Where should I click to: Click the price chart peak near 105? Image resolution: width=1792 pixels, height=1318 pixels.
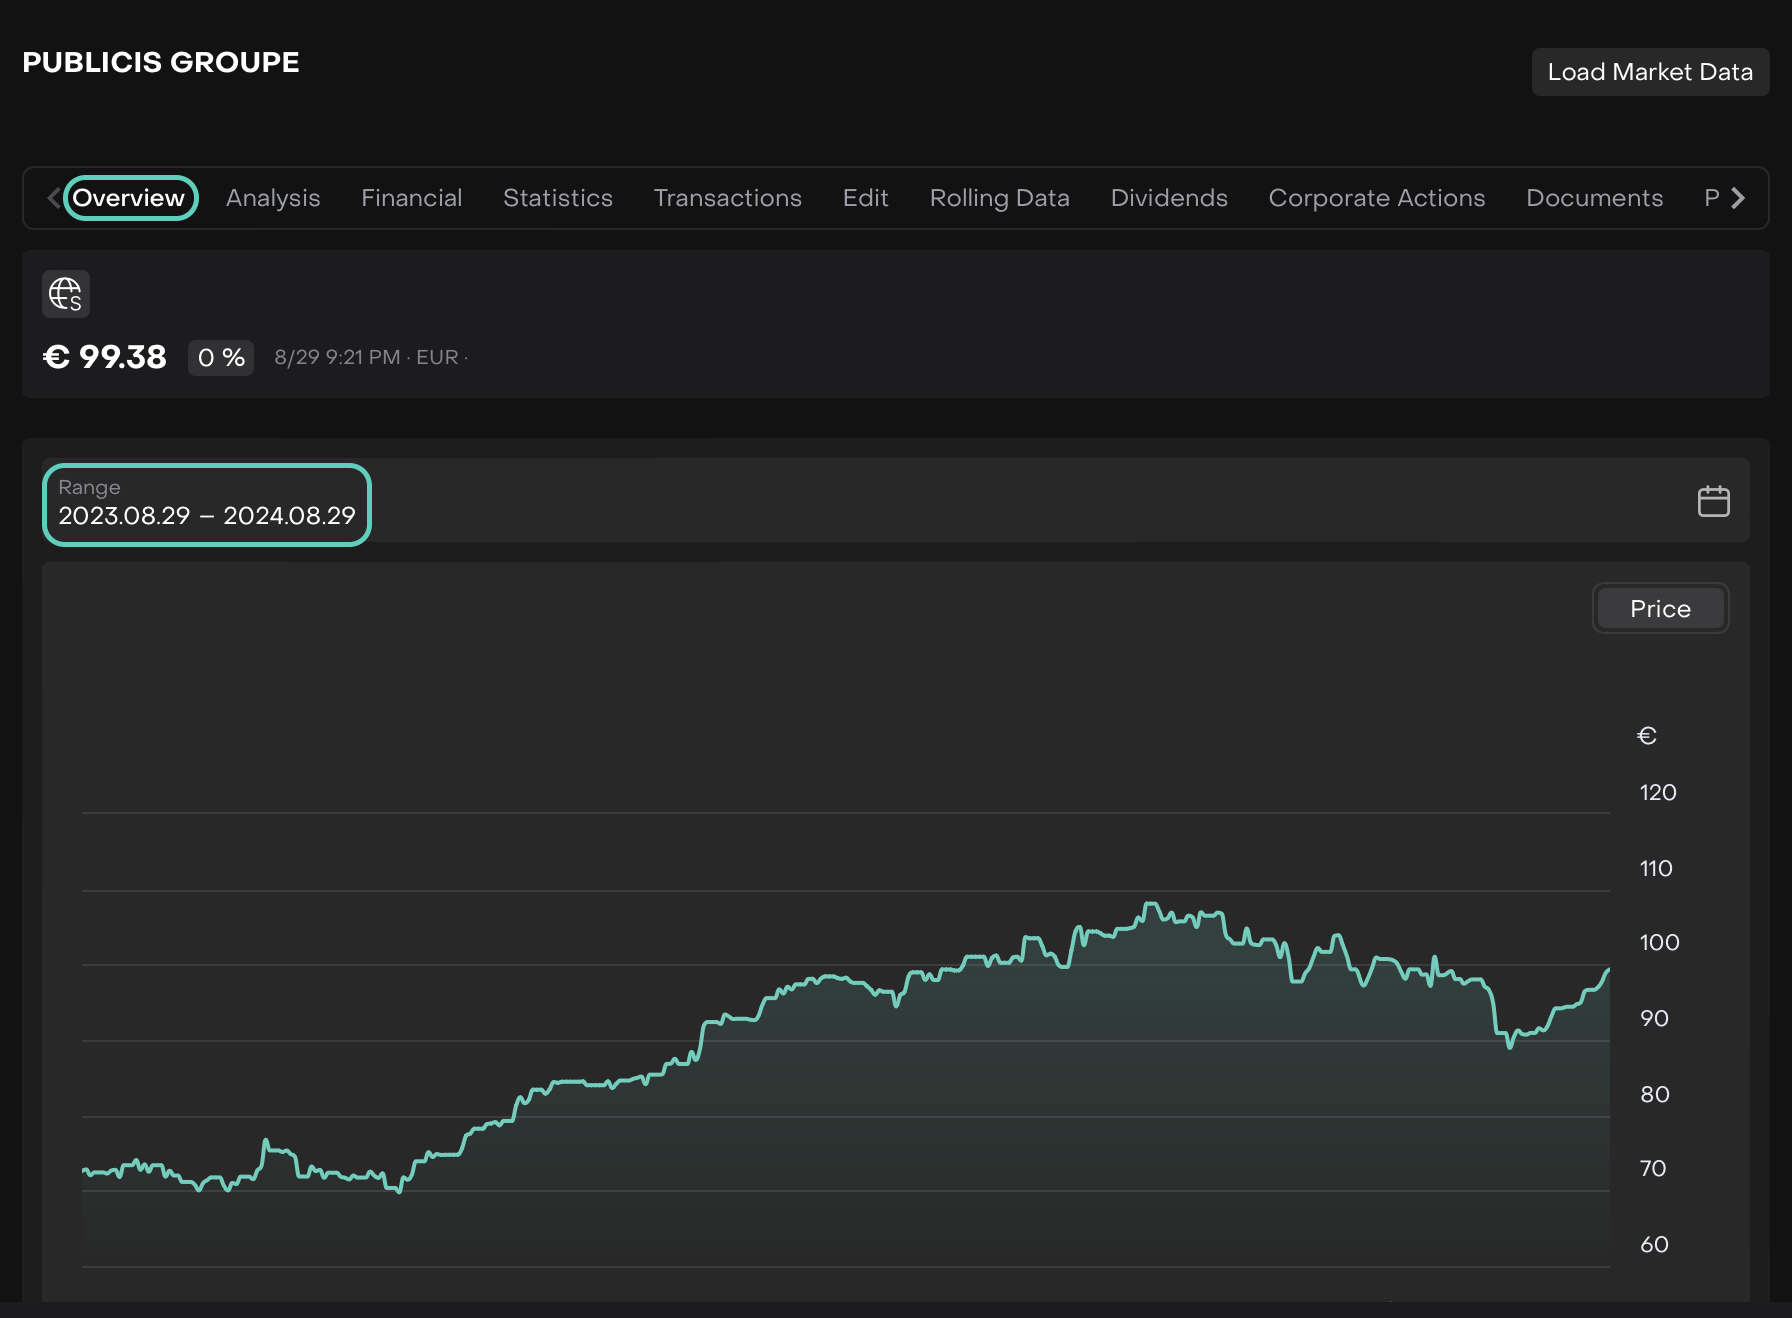click(x=1150, y=904)
